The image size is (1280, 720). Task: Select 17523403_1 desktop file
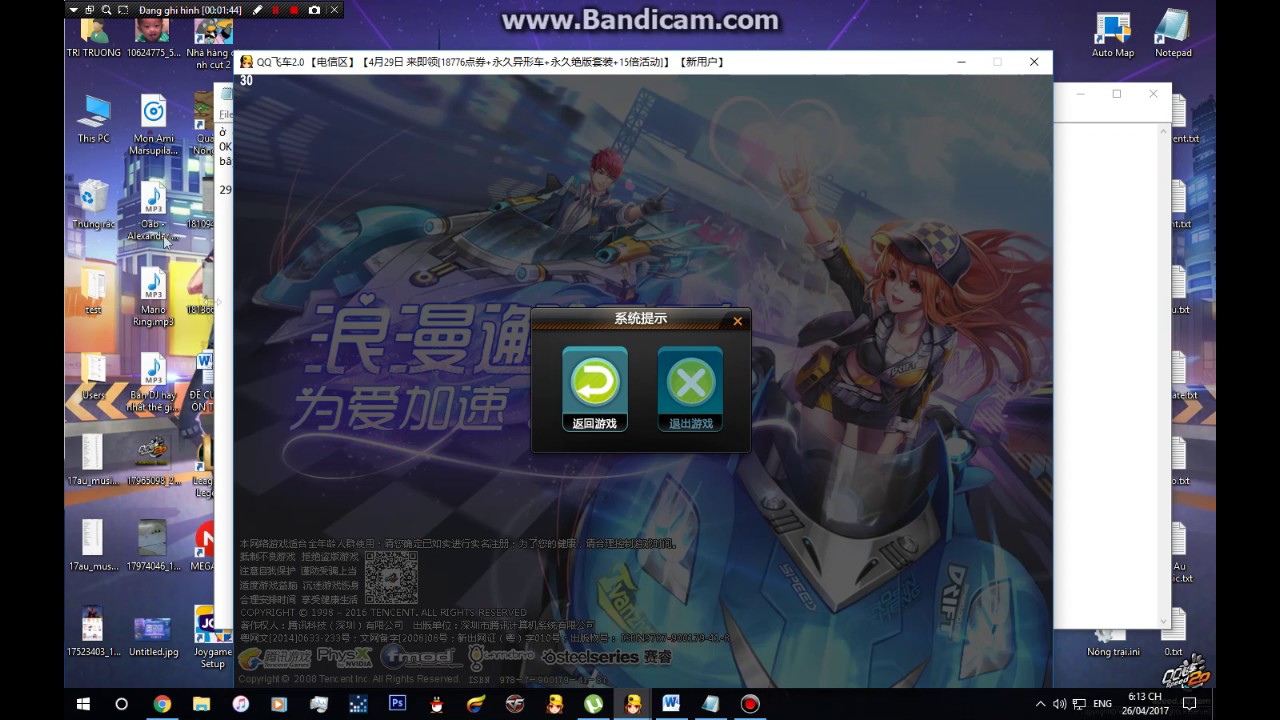pos(93,631)
